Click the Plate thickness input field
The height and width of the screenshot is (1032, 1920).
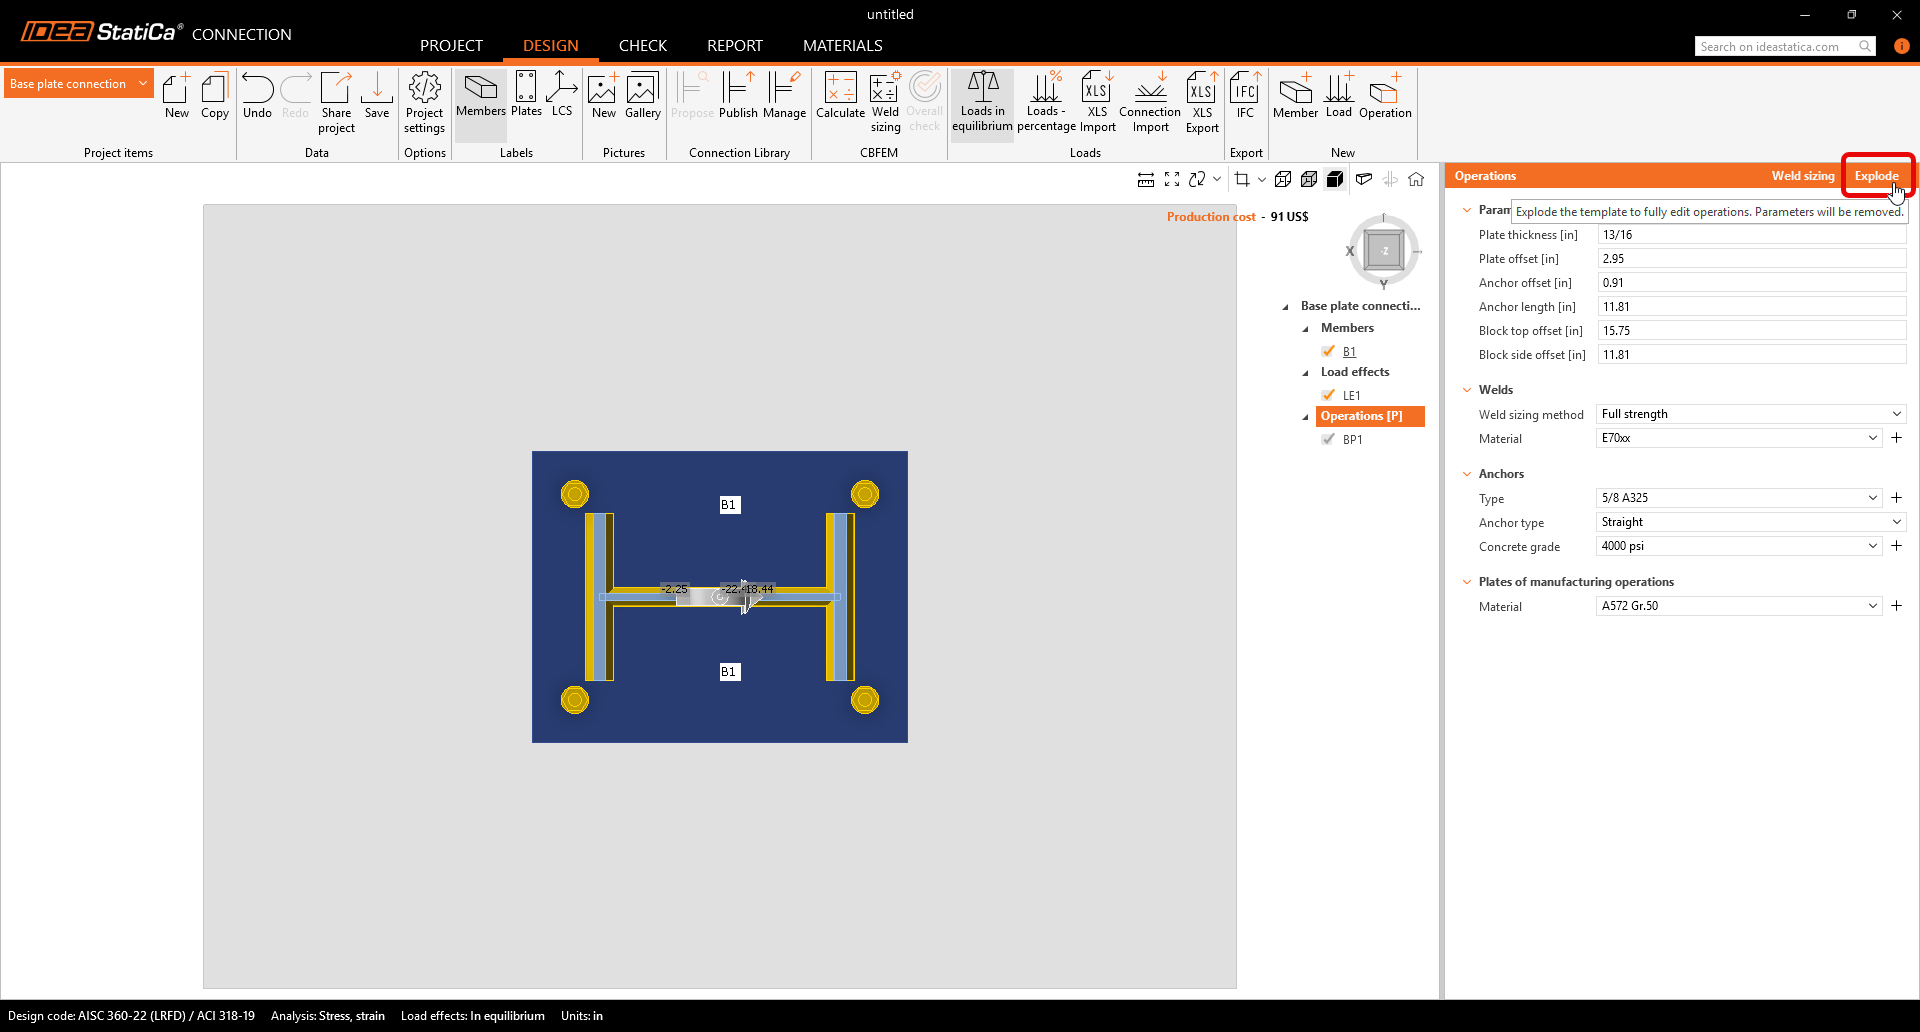coord(1750,235)
